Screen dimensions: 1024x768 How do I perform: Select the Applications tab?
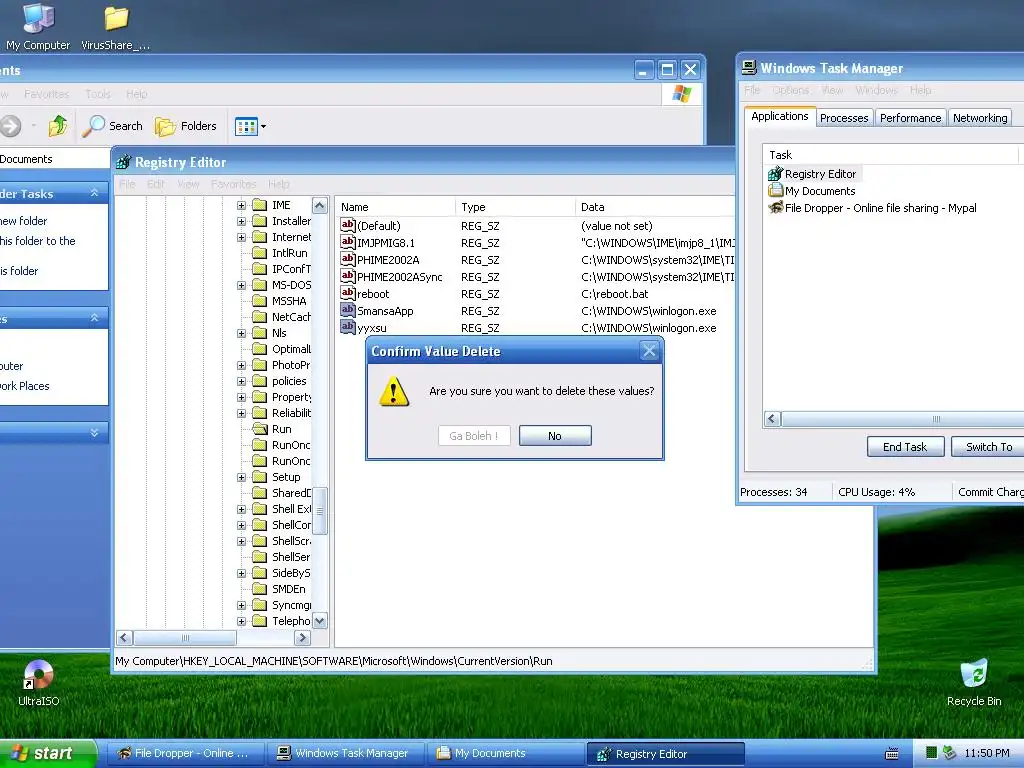pyautogui.click(x=780, y=116)
